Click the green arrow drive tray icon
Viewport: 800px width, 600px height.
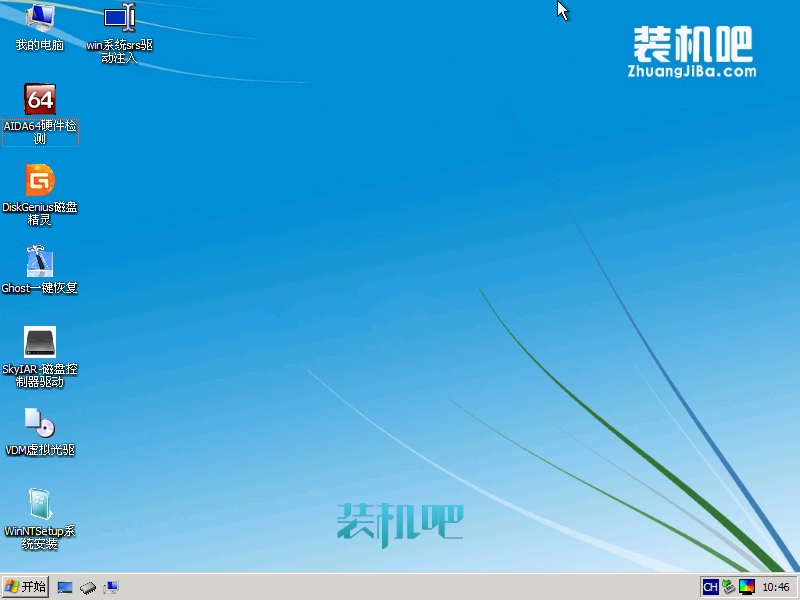(729, 587)
